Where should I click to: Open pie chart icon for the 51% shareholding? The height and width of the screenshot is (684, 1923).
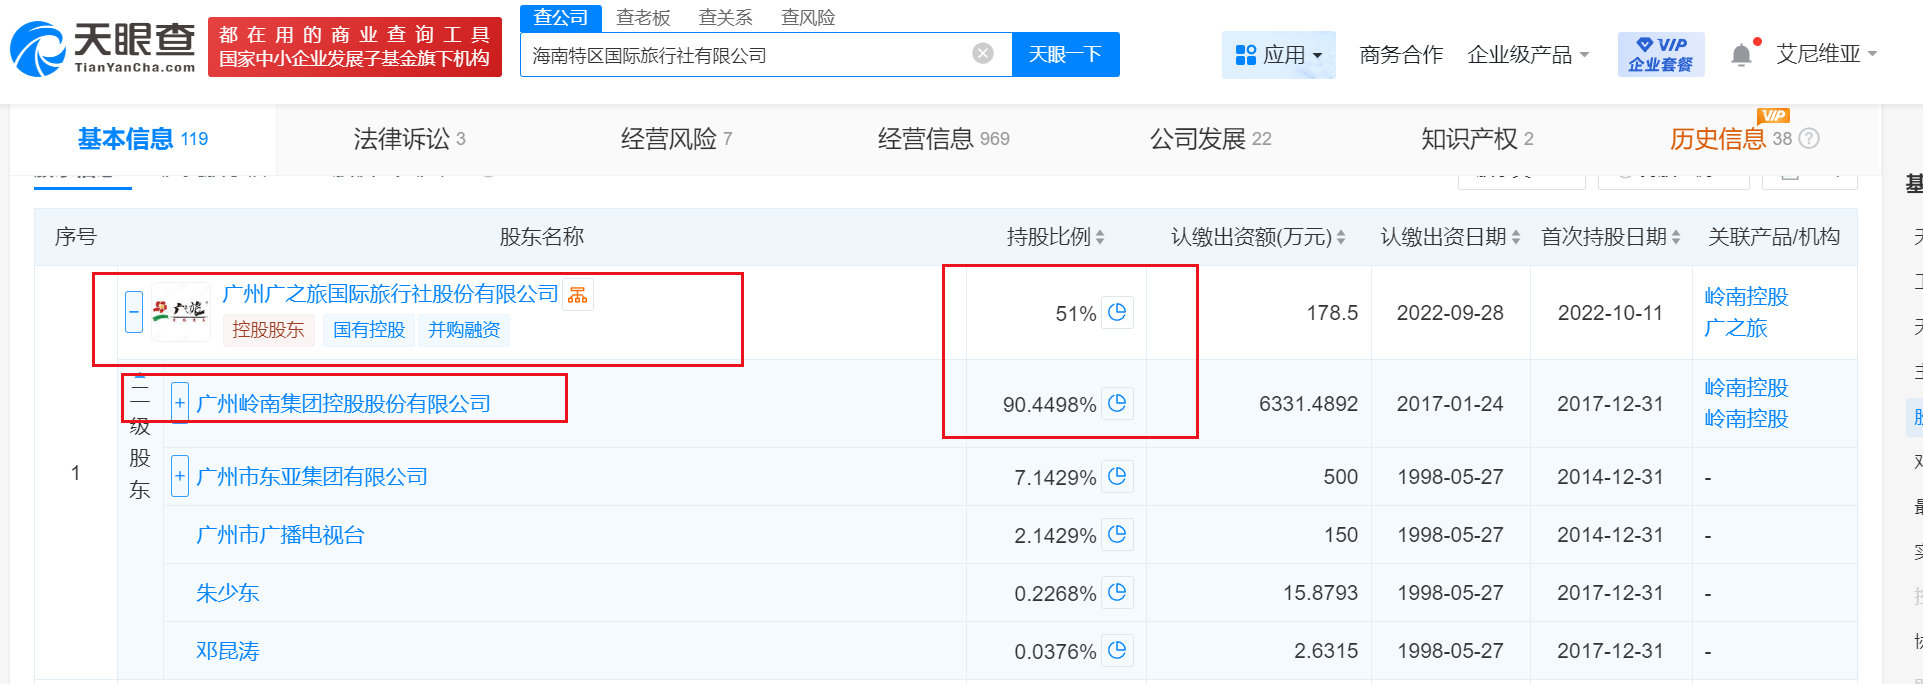click(x=1117, y=312)
